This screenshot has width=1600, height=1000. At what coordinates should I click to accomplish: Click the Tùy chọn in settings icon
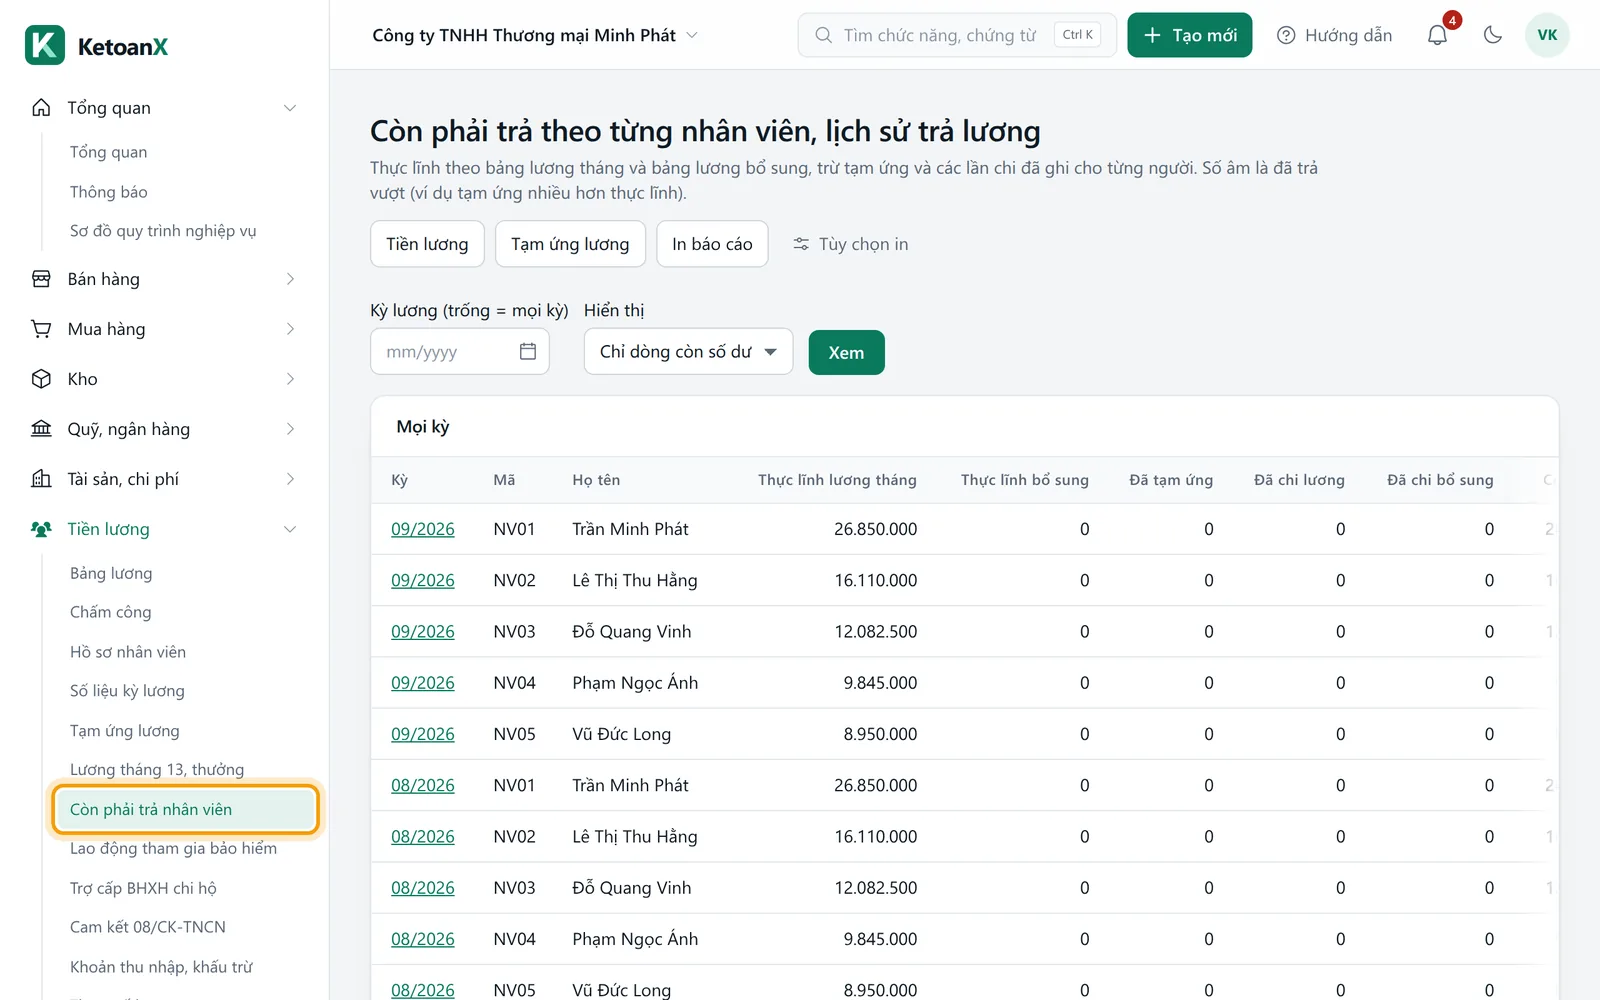click(801, 244)
